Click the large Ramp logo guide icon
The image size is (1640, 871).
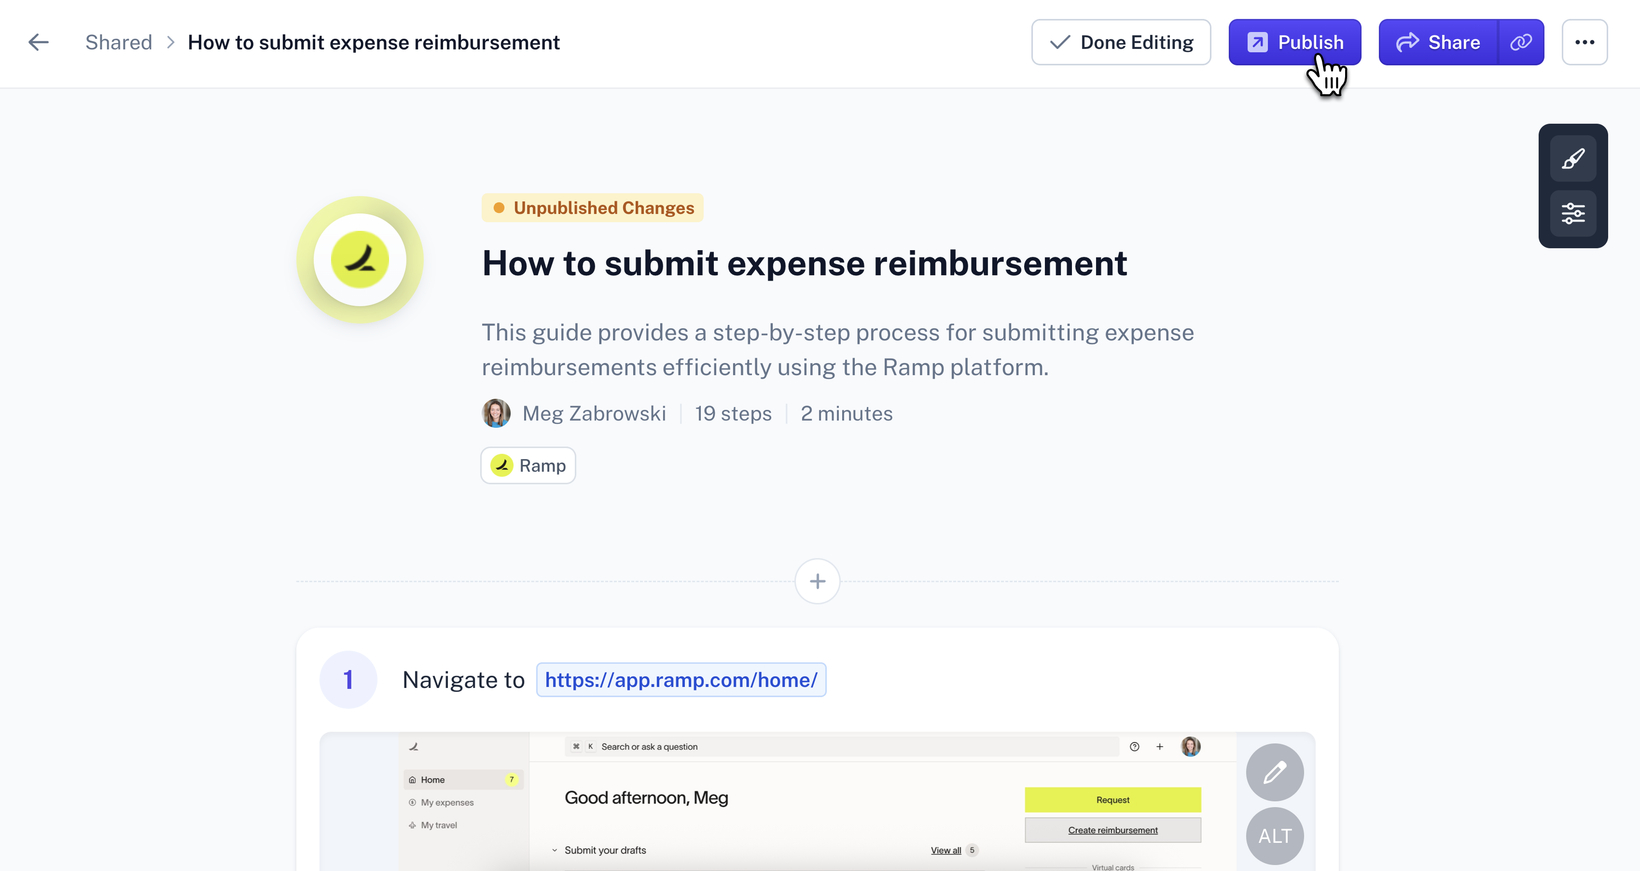click(x=360, y=260)
